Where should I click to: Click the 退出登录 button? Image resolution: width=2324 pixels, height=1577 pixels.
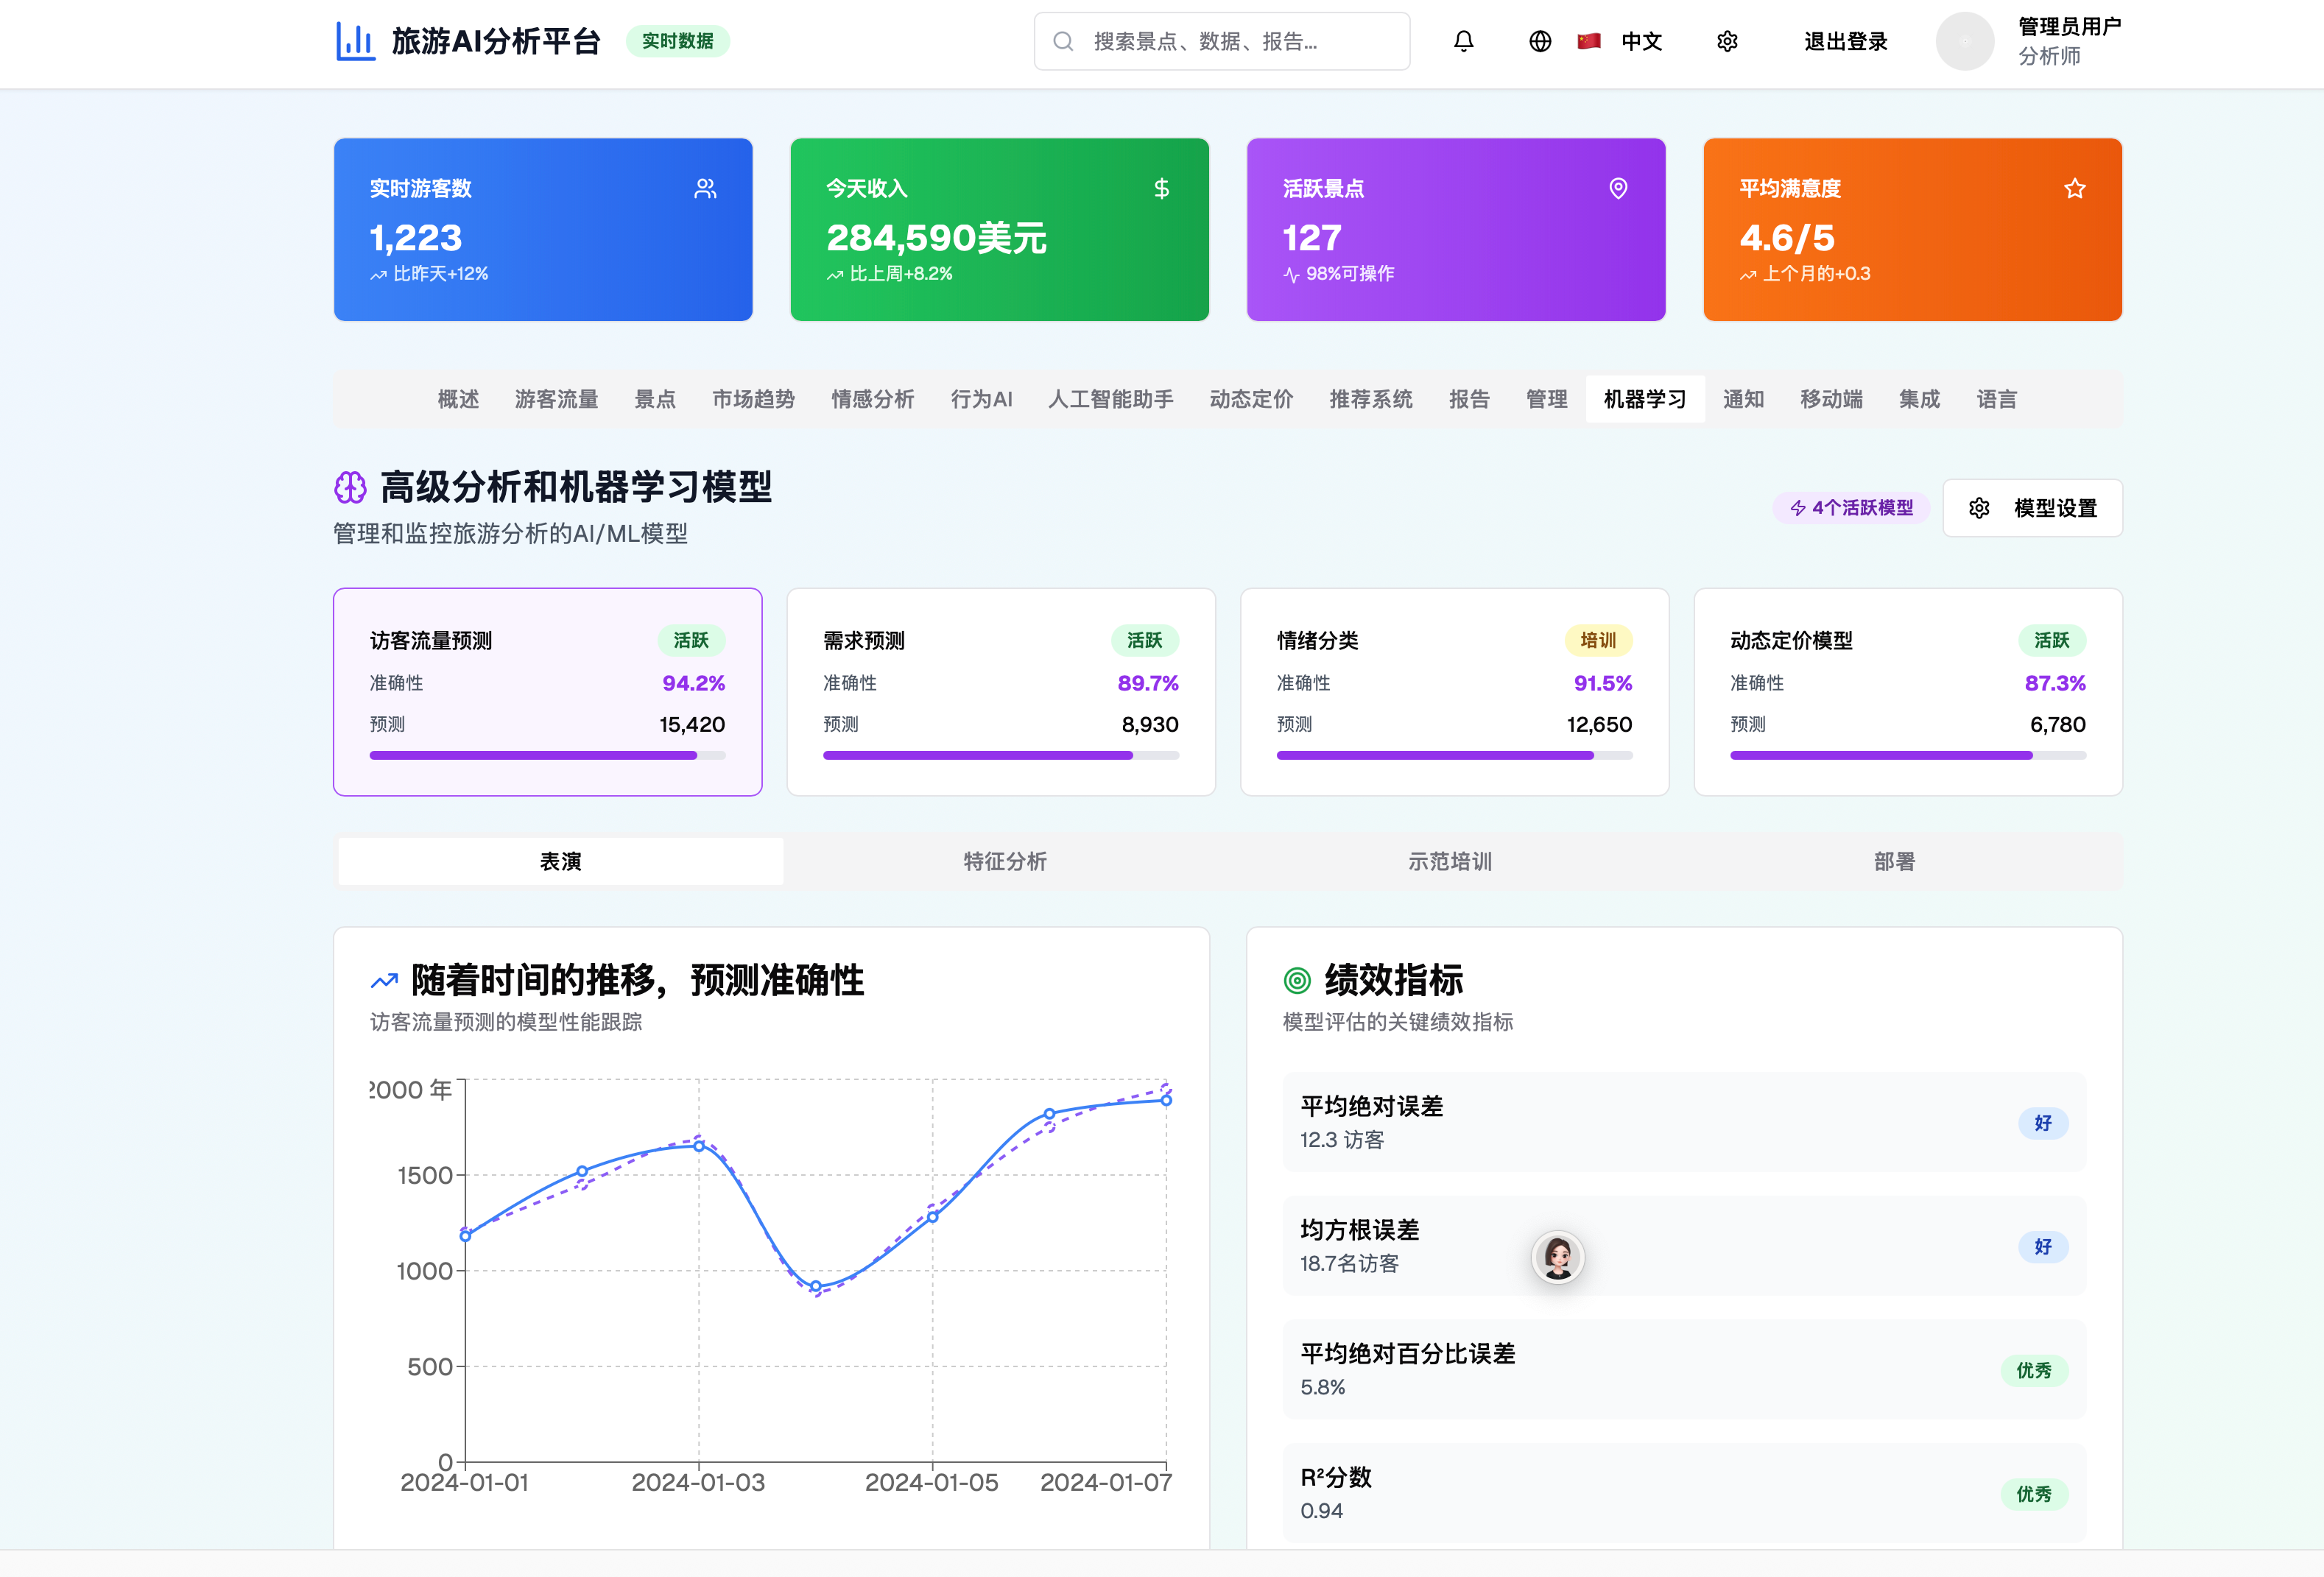pos(1845,41)
